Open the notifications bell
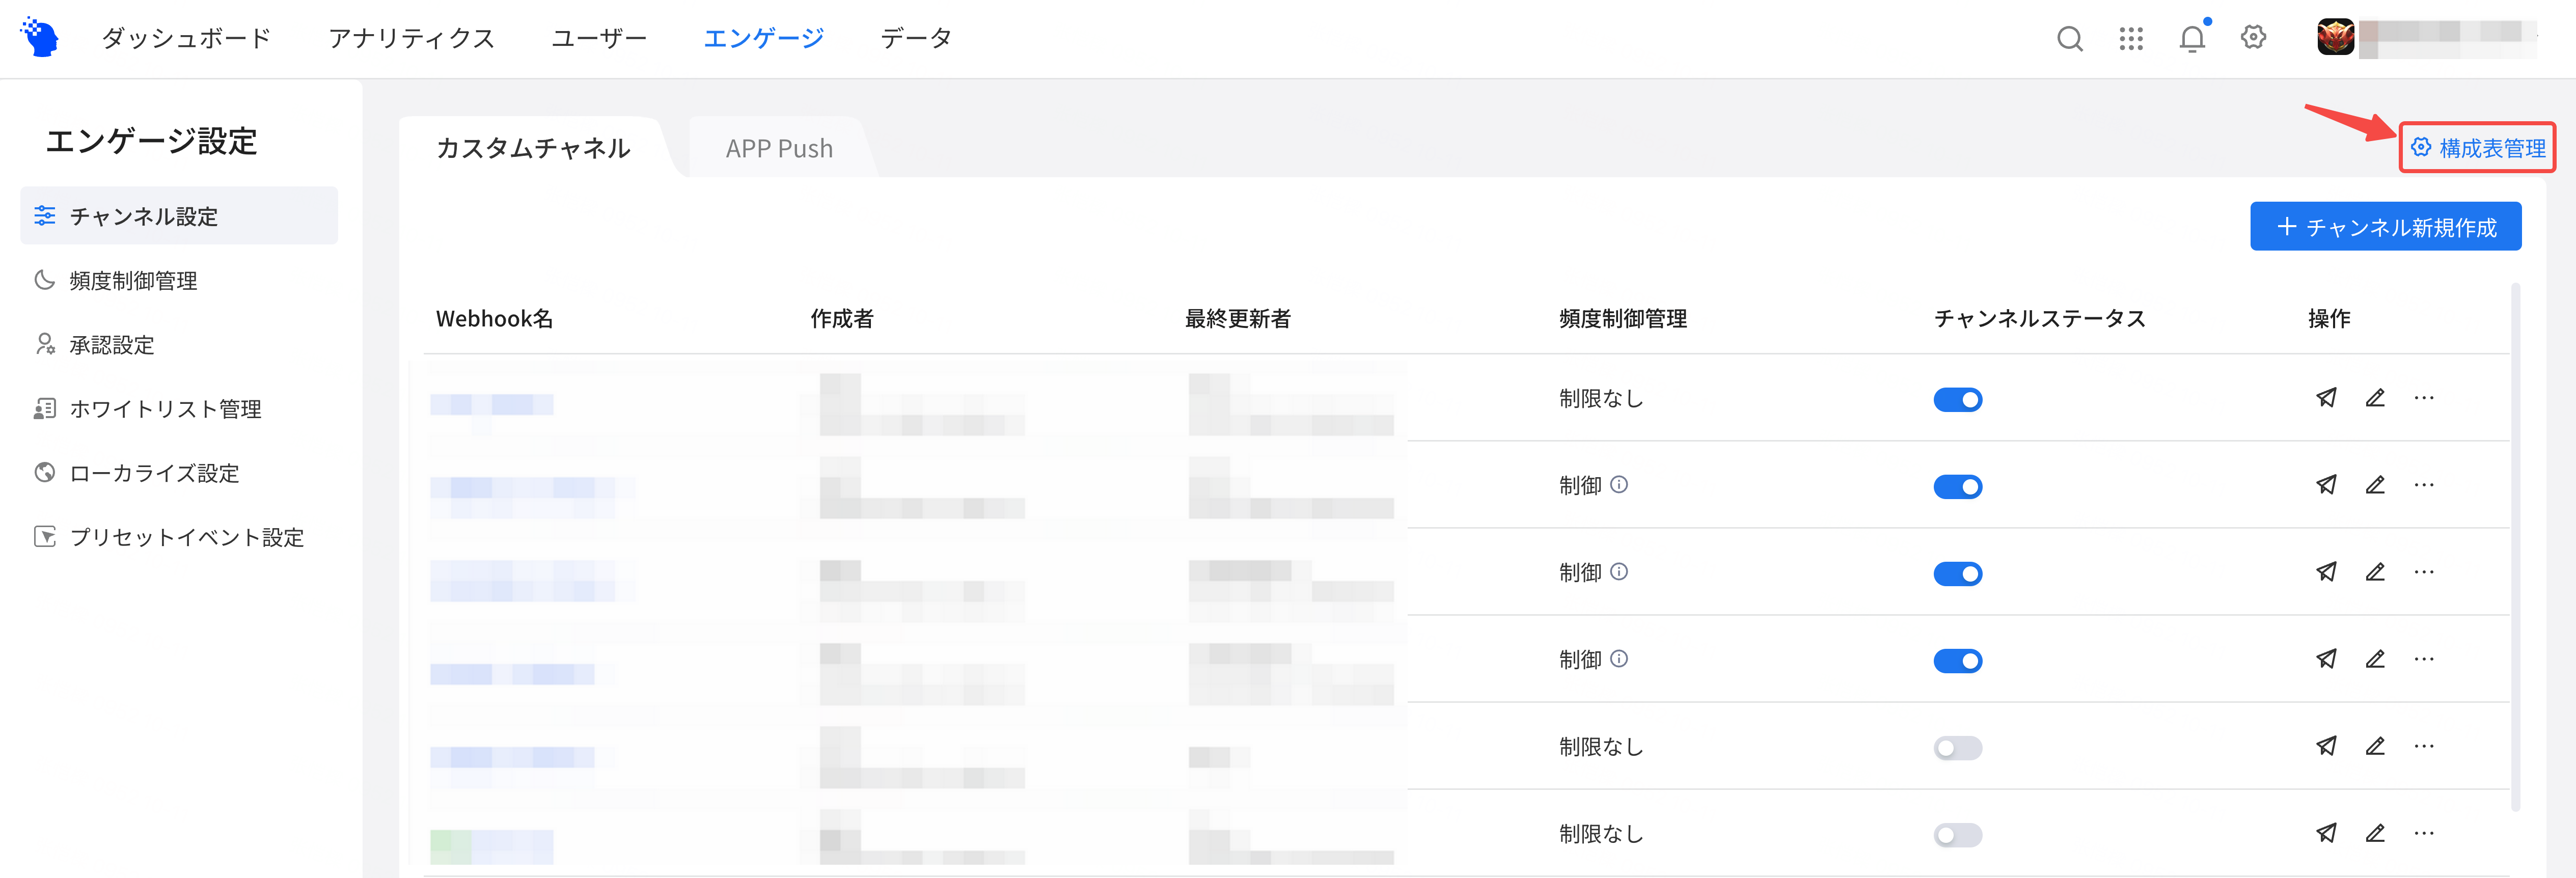Image resolution: width=2576 pixels, height=878 pixels. tap(2192, 38)
